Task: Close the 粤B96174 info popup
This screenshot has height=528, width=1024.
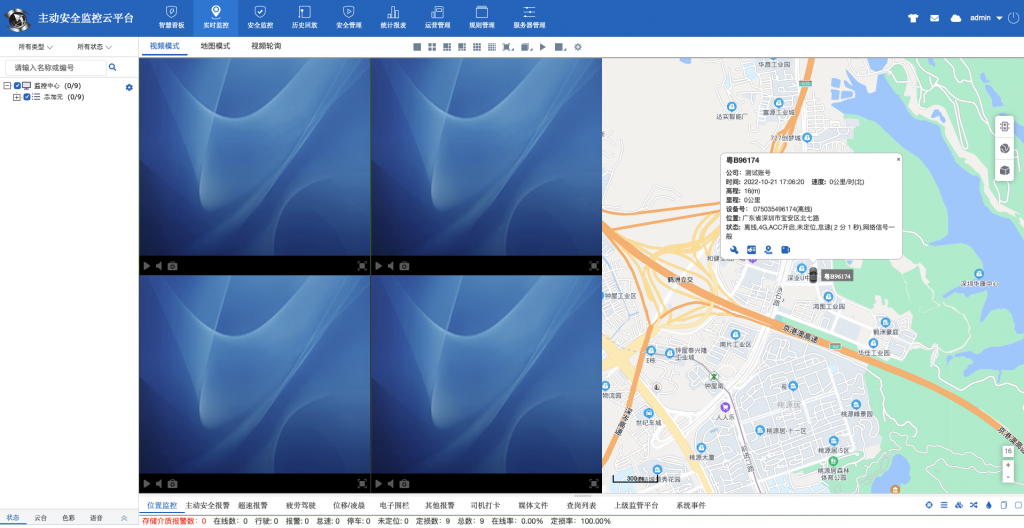Action: click(x=898, y=159)
